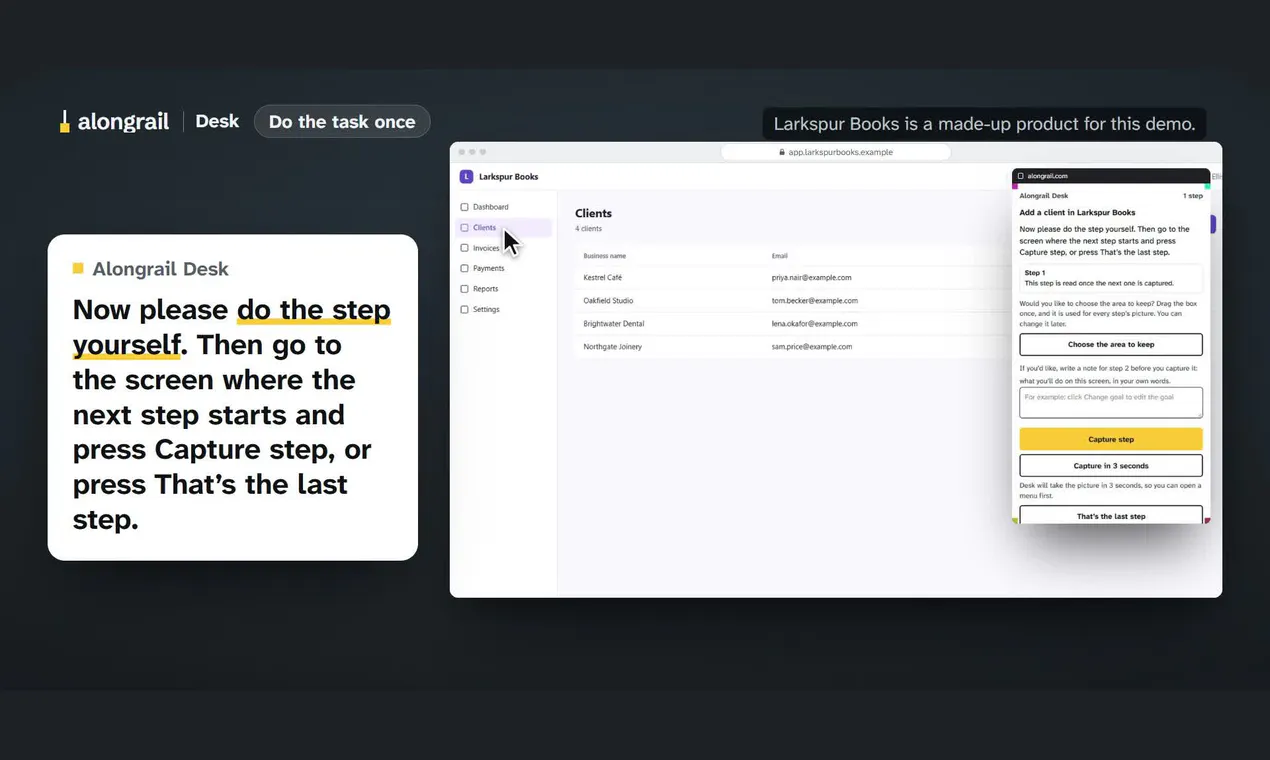
Task: Select the Oakfield Studio business name
Action: (608, 300)
